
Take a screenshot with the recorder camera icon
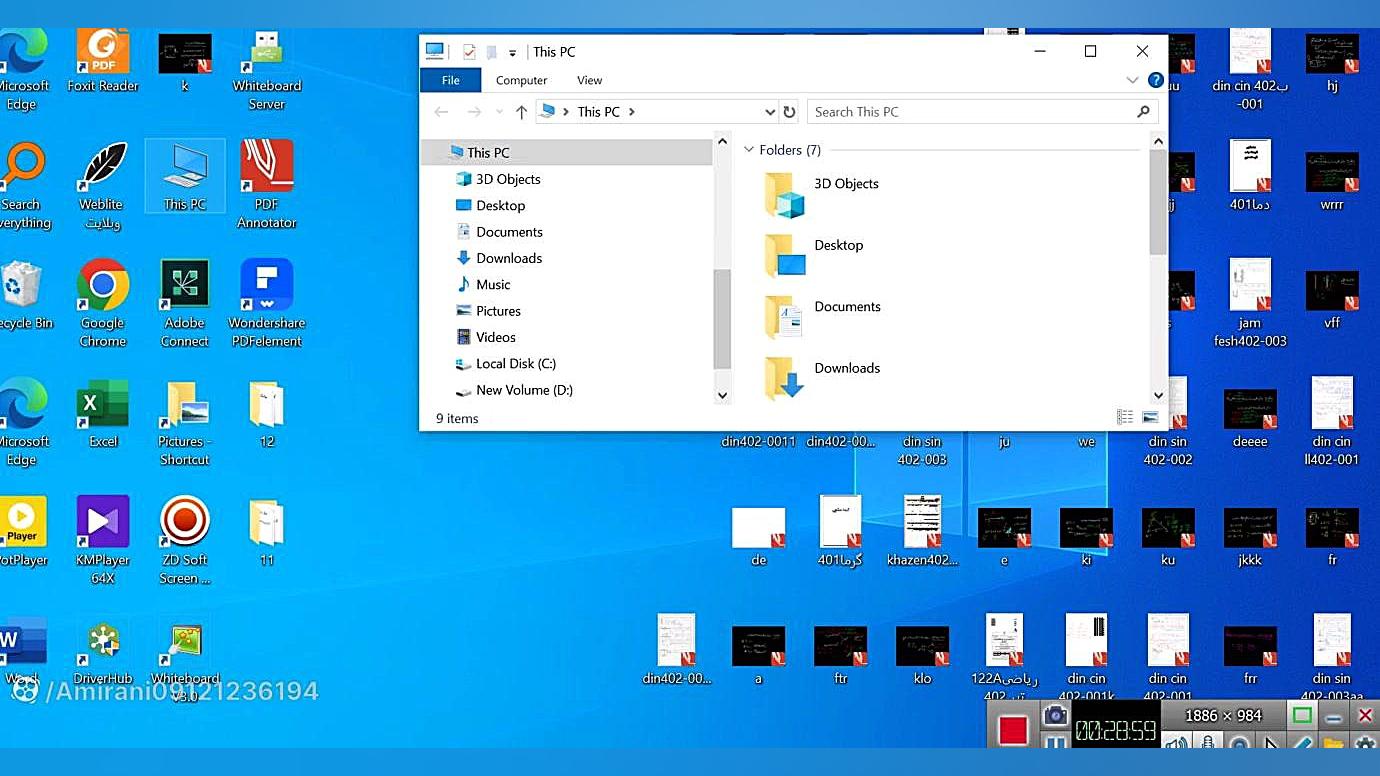pos(1055,715)
